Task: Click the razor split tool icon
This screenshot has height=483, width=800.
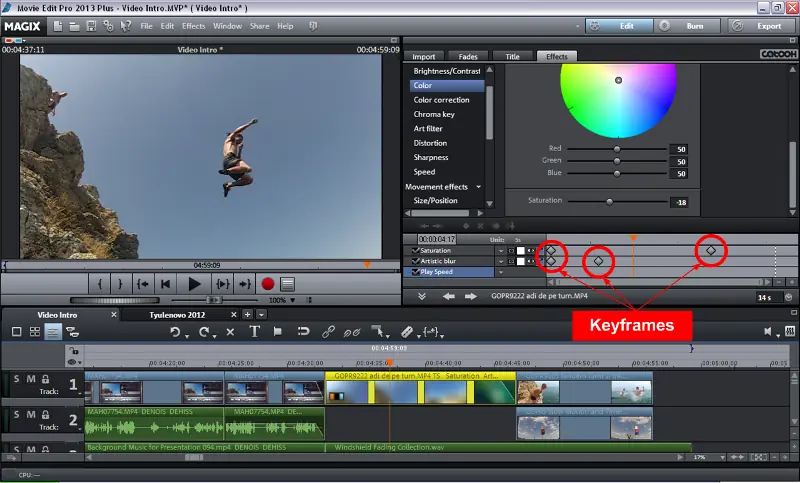Action: click(406, 332)
